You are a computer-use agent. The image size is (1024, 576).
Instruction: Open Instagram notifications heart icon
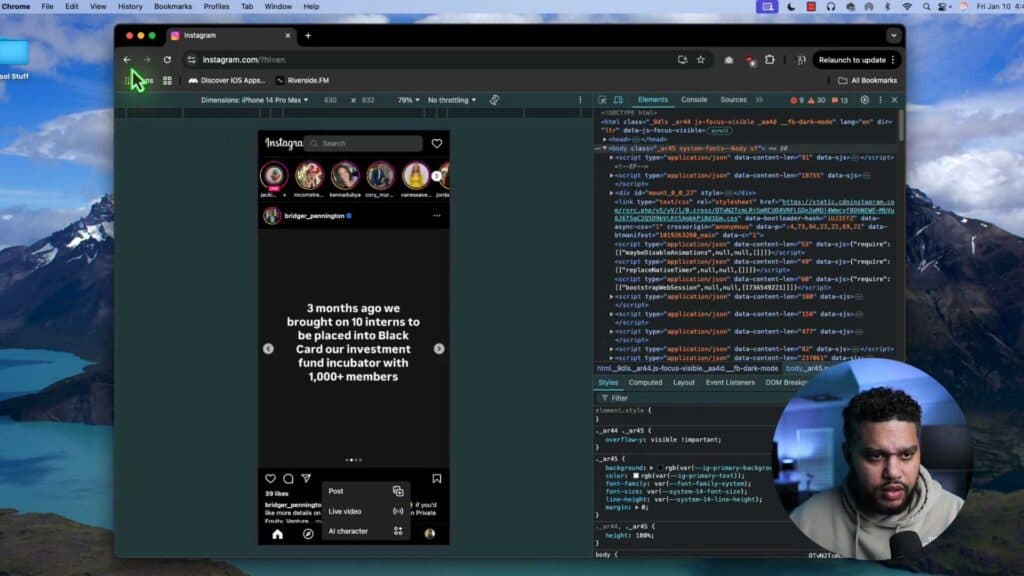tap(437, 143)
